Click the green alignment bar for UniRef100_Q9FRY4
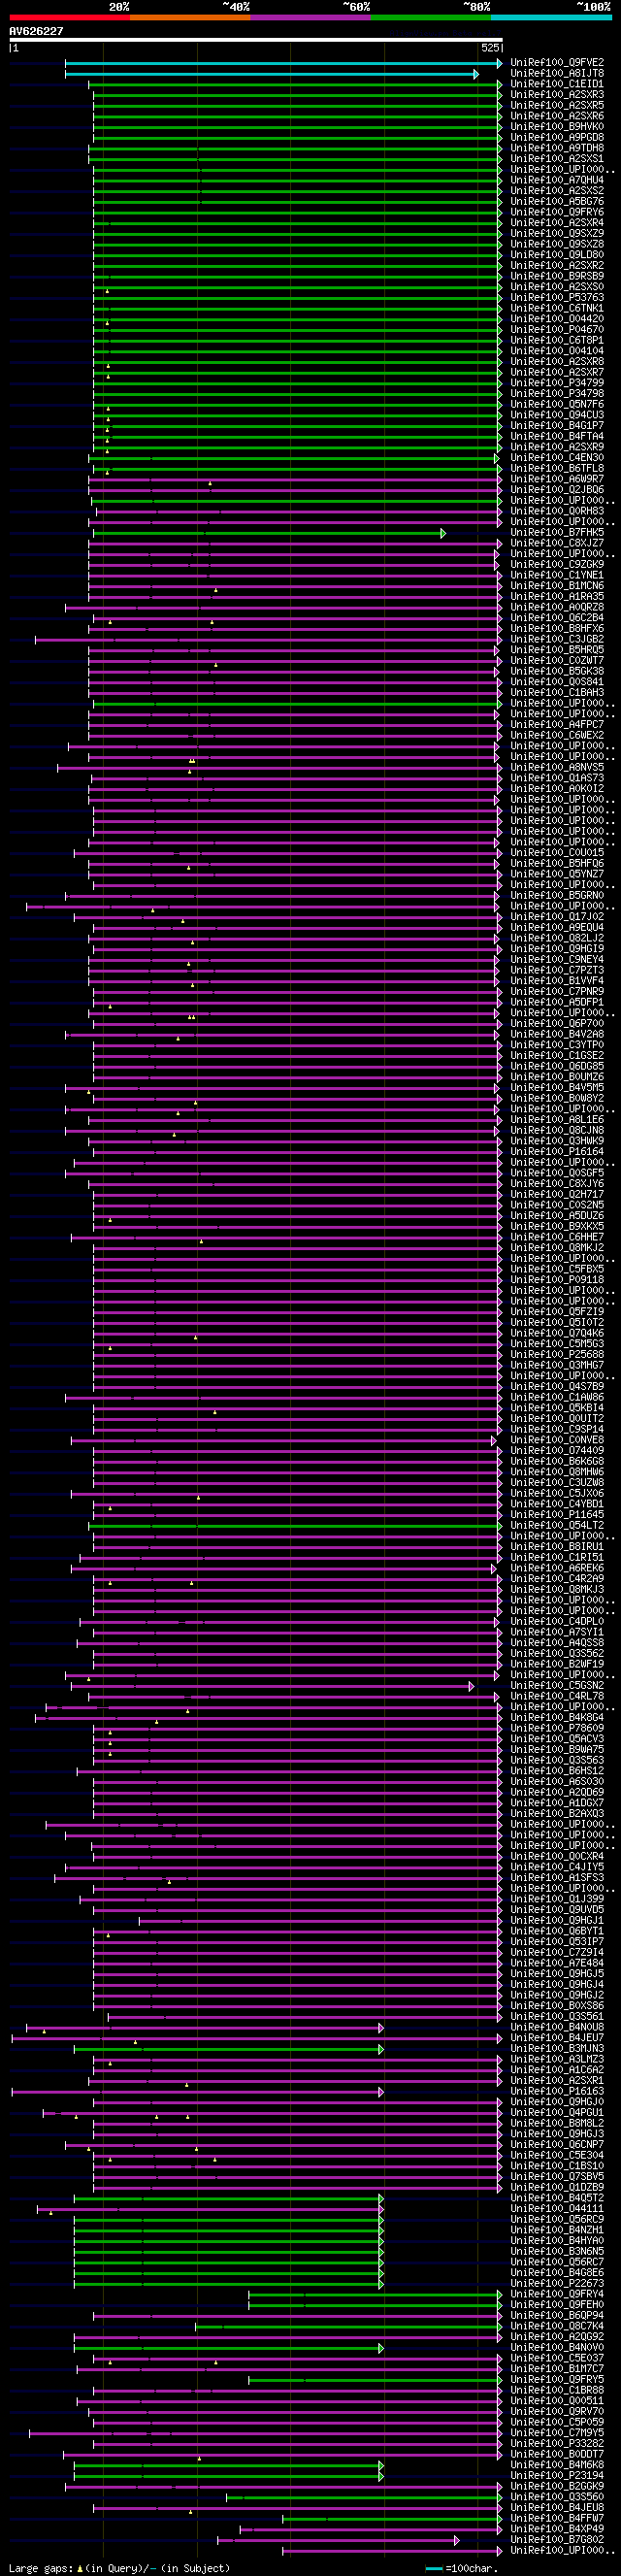 pyautogui.click(x=375, y=2294)
